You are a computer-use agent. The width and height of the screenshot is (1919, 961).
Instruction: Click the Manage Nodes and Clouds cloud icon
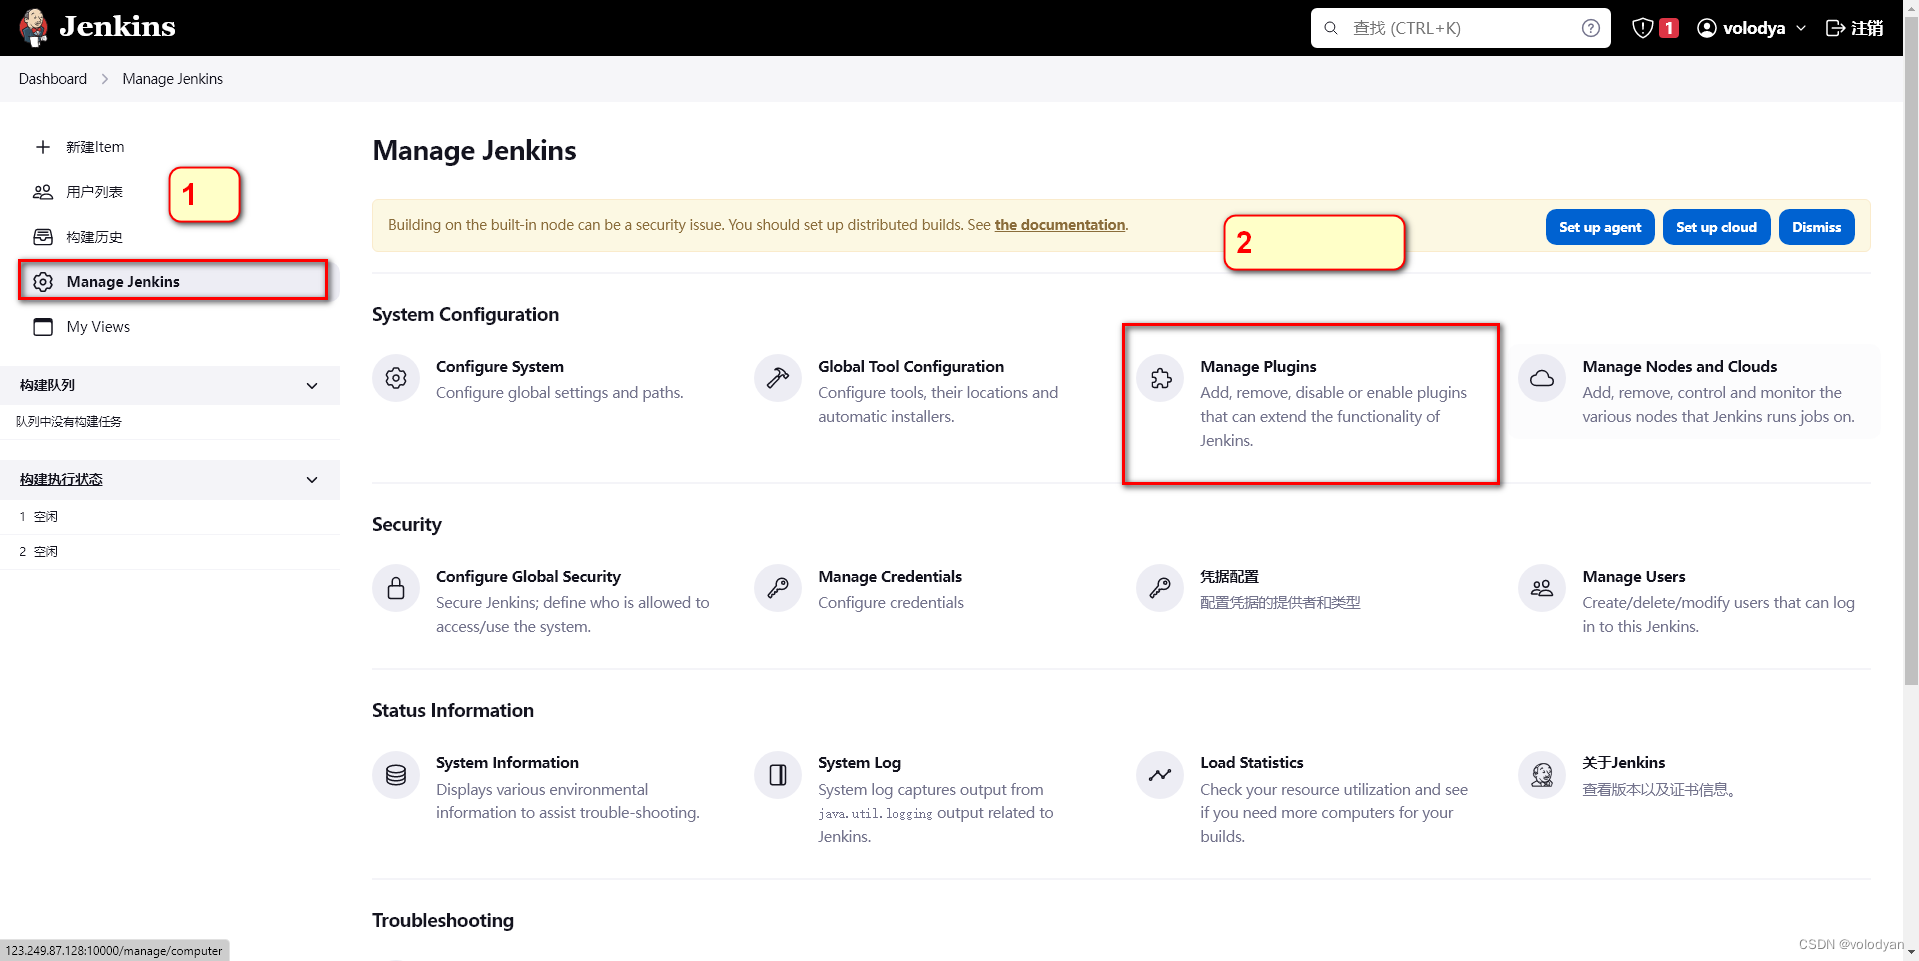click(1542, 378)
